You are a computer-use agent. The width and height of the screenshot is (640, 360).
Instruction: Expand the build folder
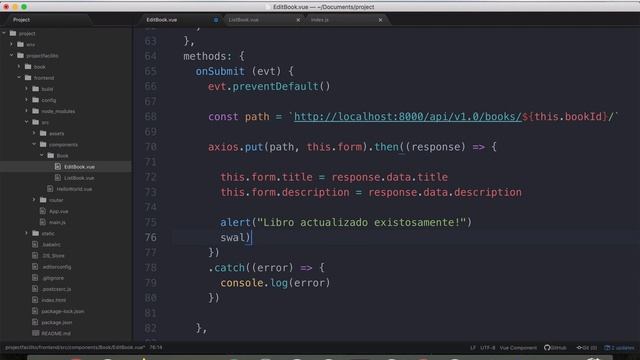click(27, 88)
